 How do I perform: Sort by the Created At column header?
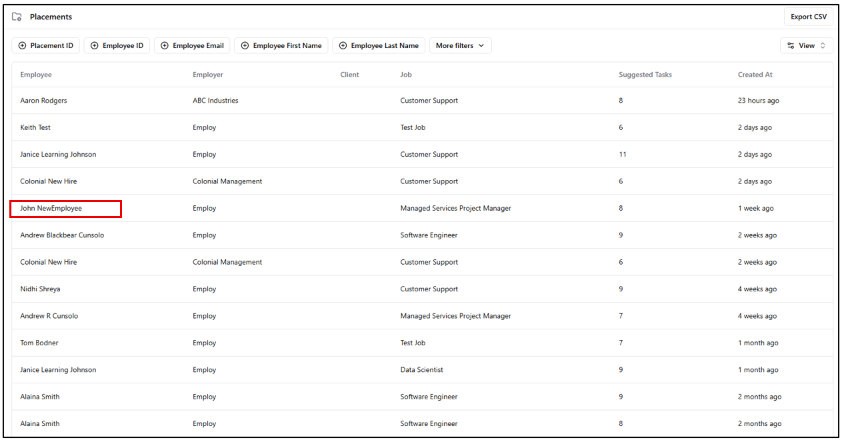tap(757, 75)
